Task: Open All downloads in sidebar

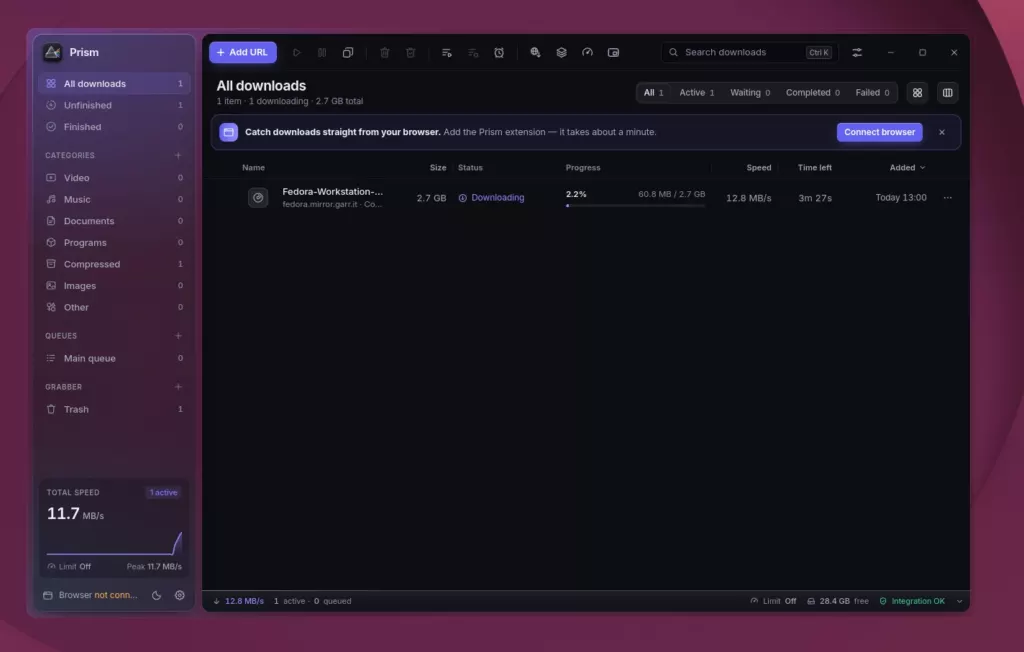Action: tap(114, 84)
